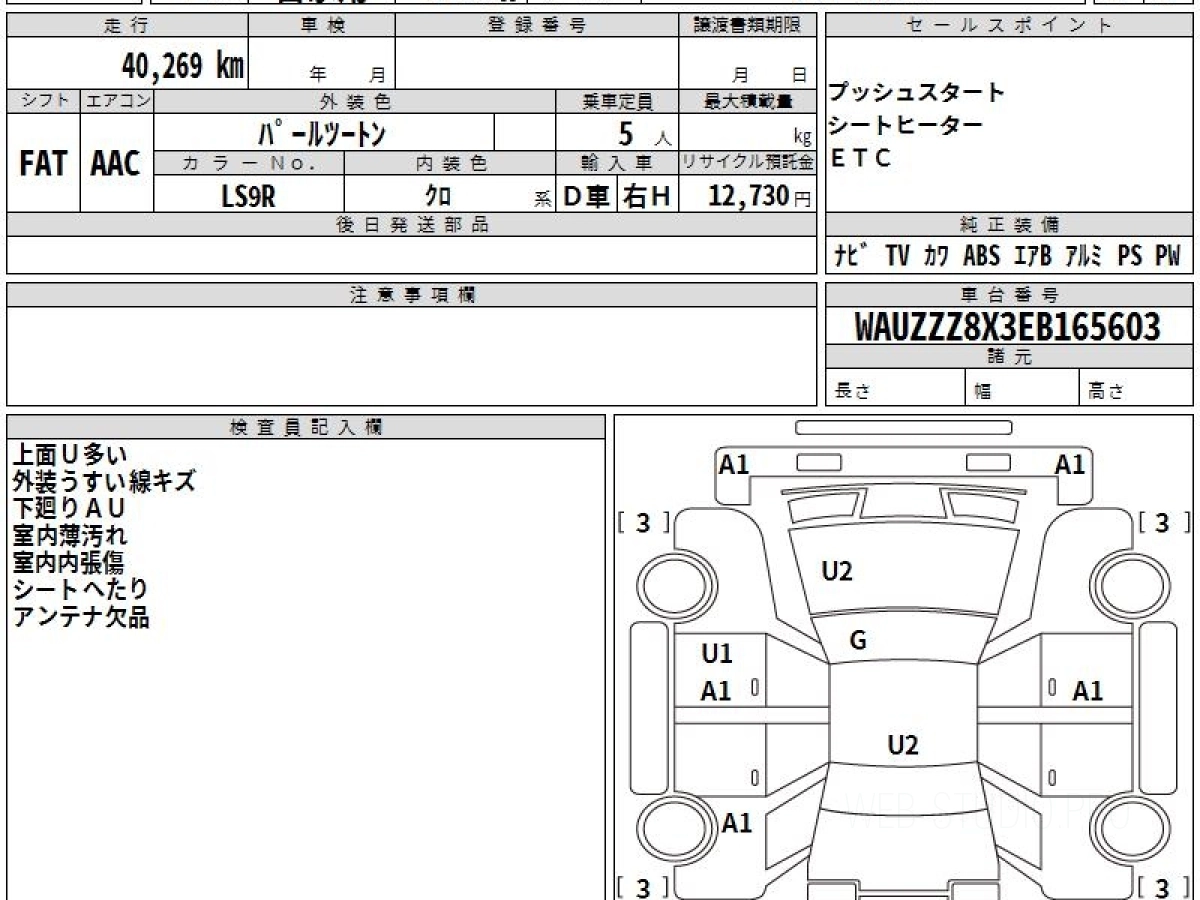Select the ETC sales point line
This screenshot has width=1200, height=900.
tap(859, 158)
